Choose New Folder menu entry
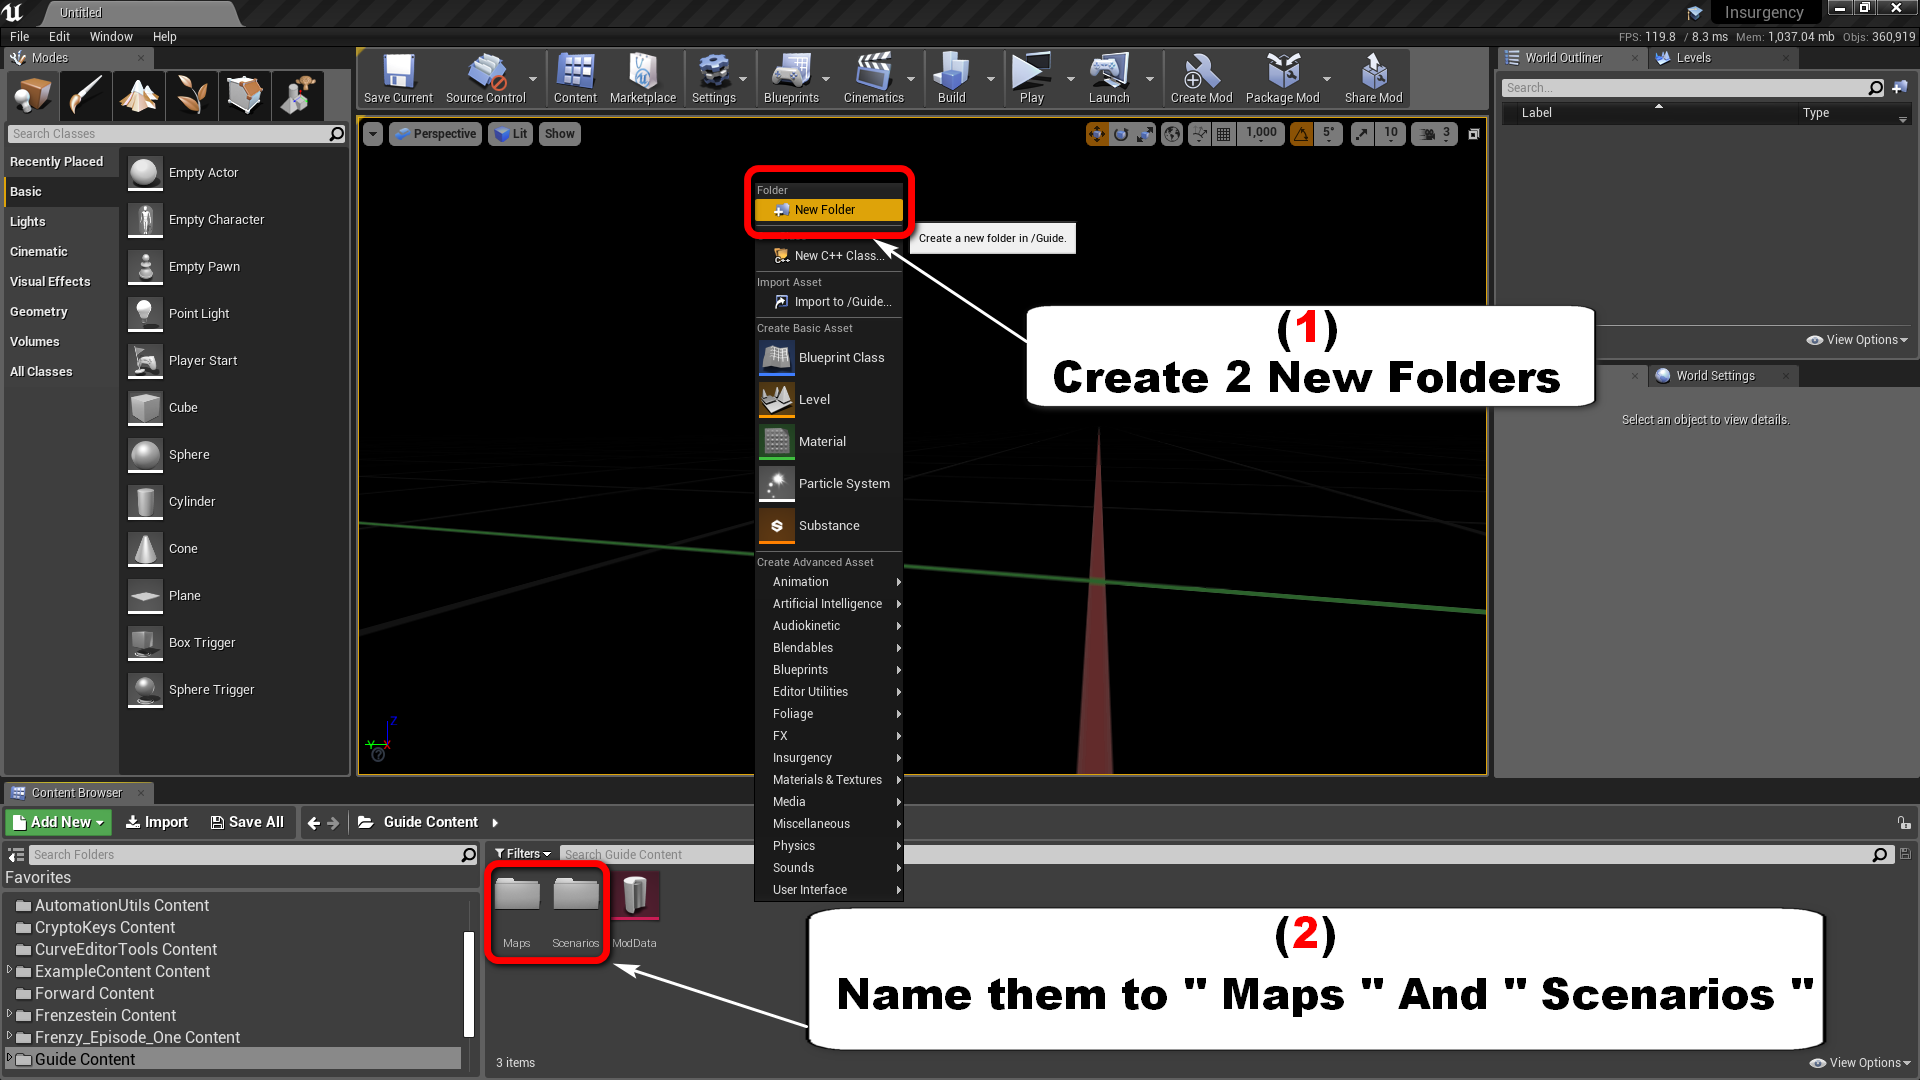 (829, 210)
